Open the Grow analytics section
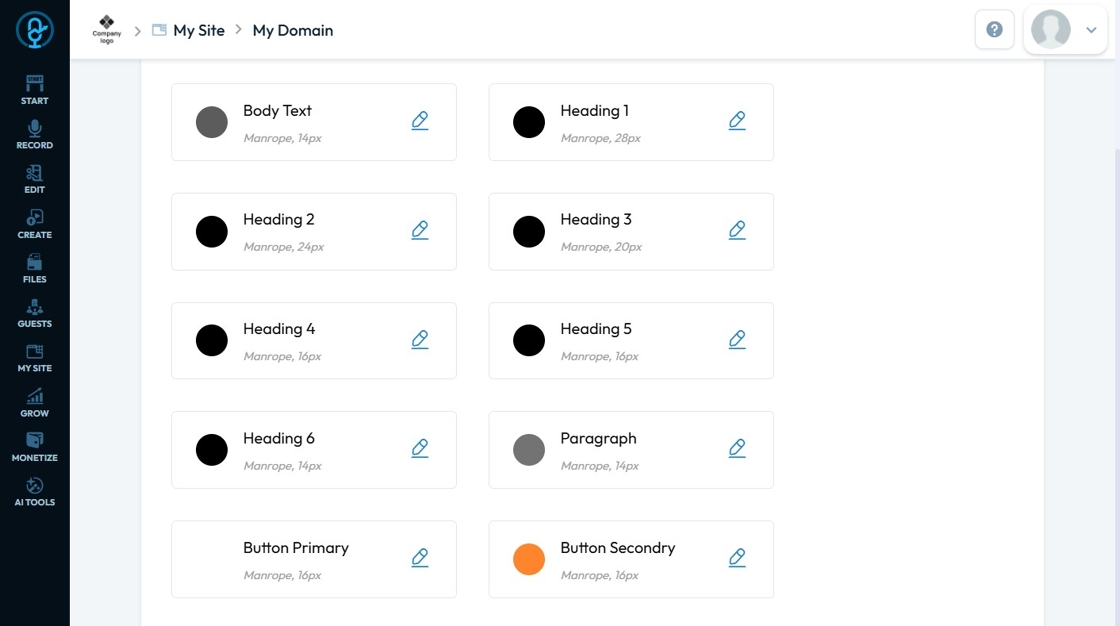The image size is (1120, 626). point(34,402)
